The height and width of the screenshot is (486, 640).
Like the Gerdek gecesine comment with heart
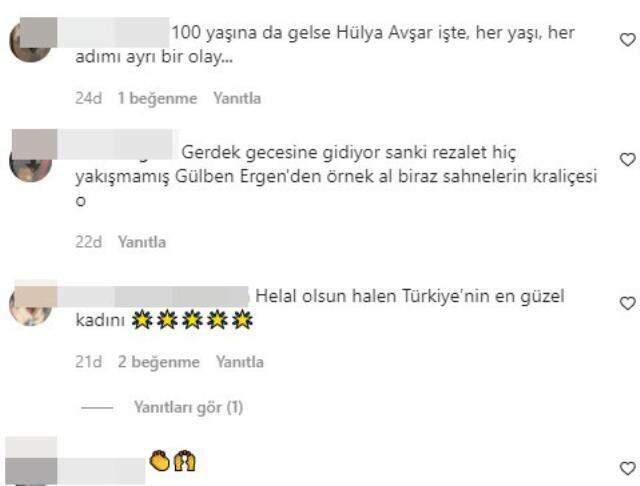coord(627,160)
